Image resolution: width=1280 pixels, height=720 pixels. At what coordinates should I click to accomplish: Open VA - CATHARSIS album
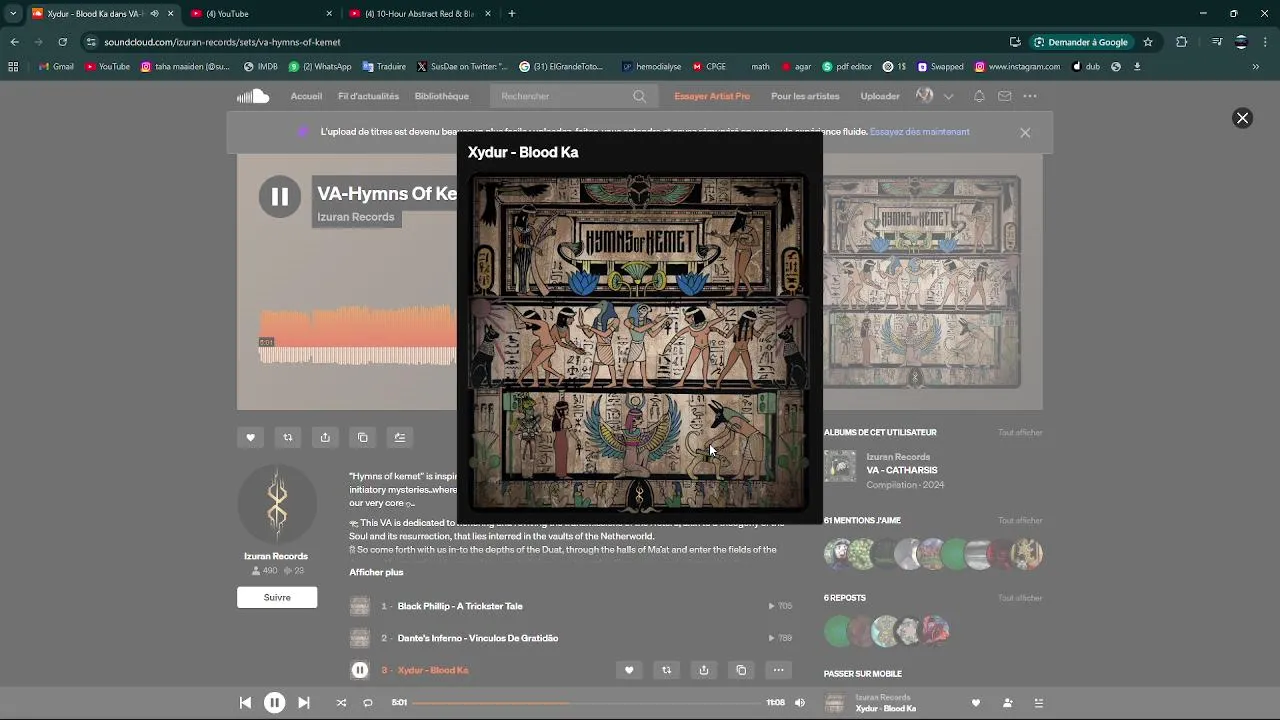click(x=901, y=470)
